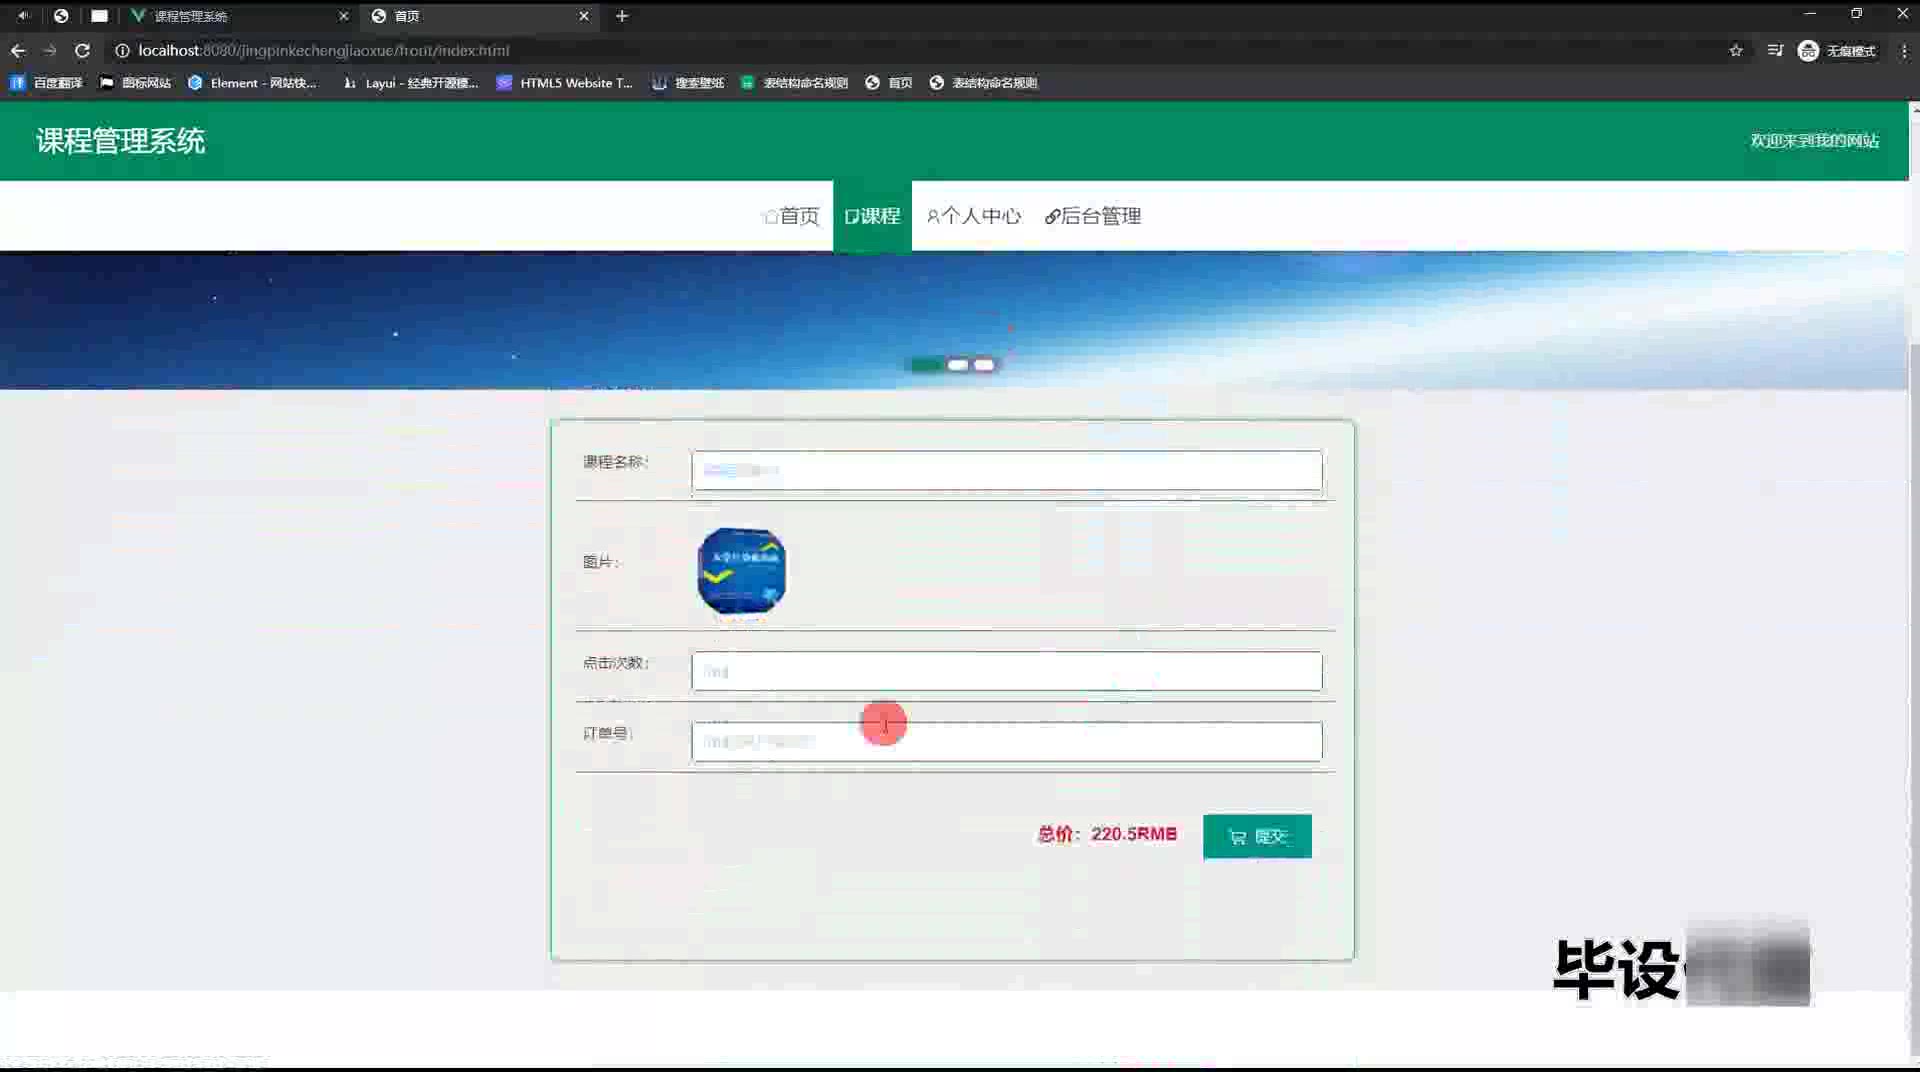Open the reading list icon in toolbar
The image size is (1920, 1072).
[1775, 50]
